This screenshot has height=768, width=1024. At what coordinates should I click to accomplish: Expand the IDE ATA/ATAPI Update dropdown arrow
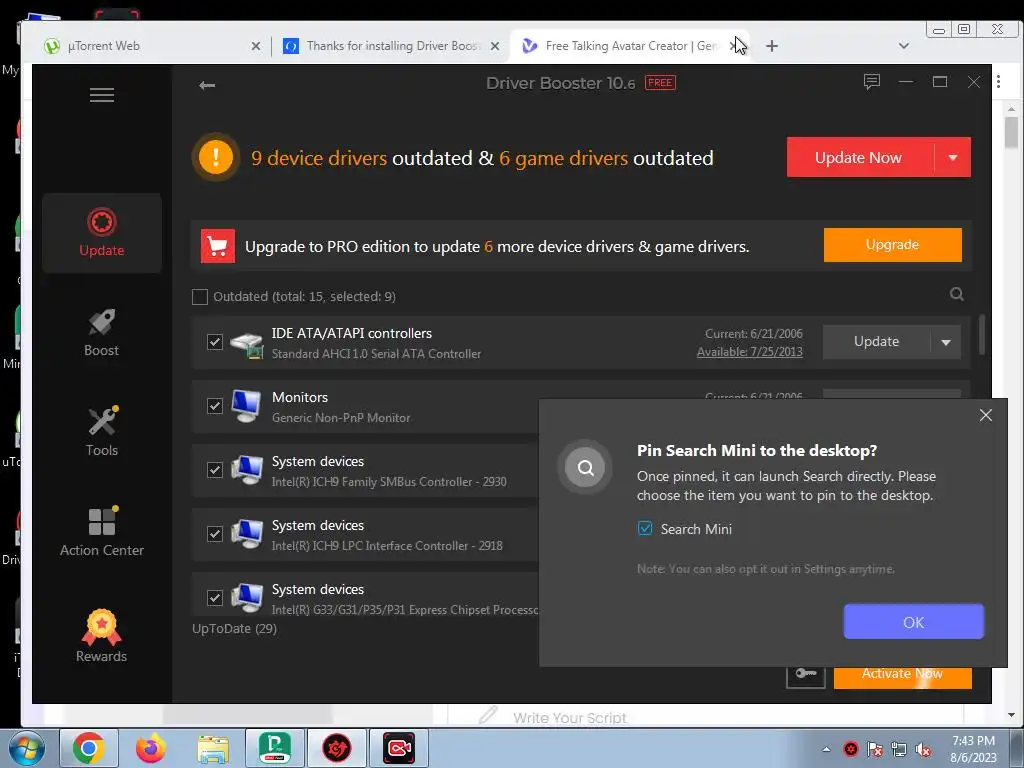[x=946, y=342]
